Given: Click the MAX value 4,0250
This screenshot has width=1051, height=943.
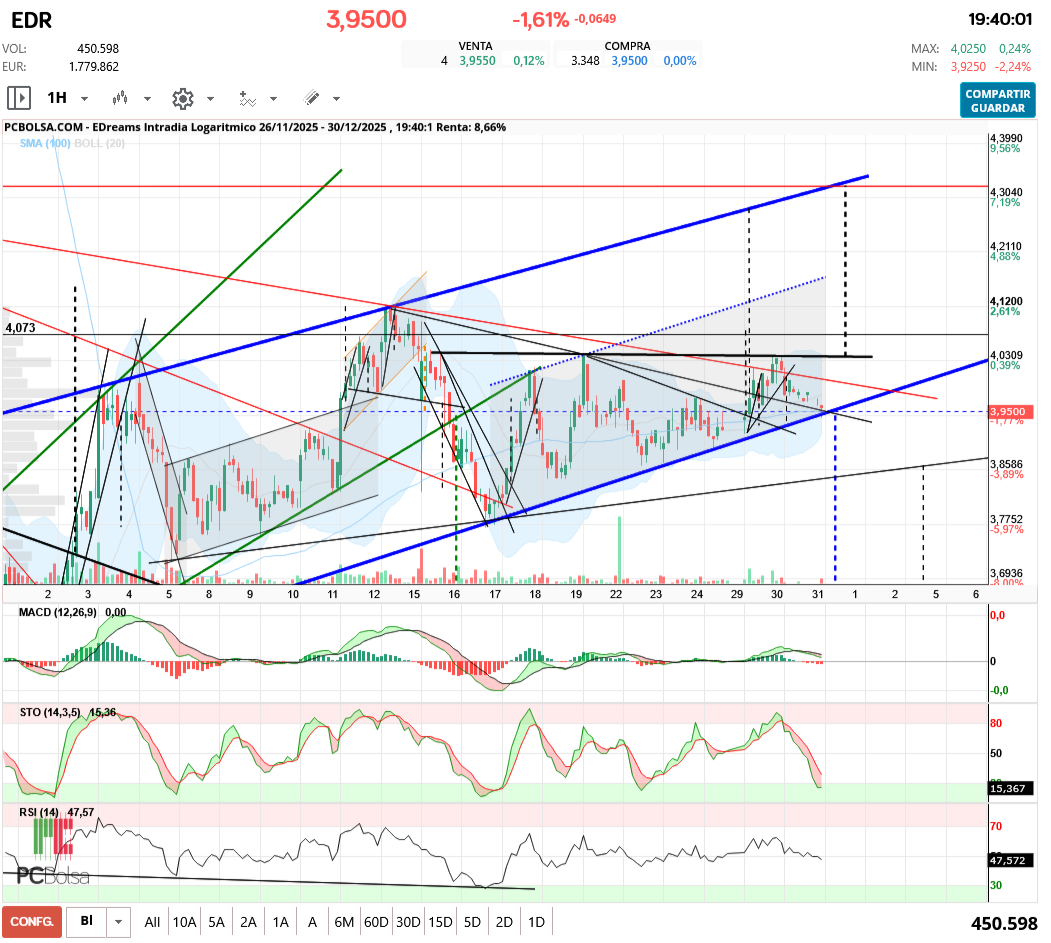Looking at the screenshot, I should click(x=968, y=49).
